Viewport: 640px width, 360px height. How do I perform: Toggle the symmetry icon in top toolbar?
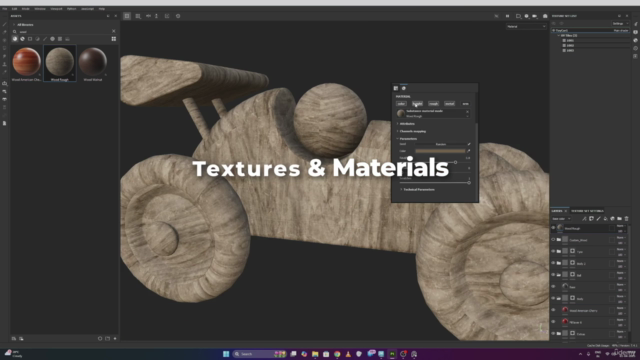click(148, 16)
